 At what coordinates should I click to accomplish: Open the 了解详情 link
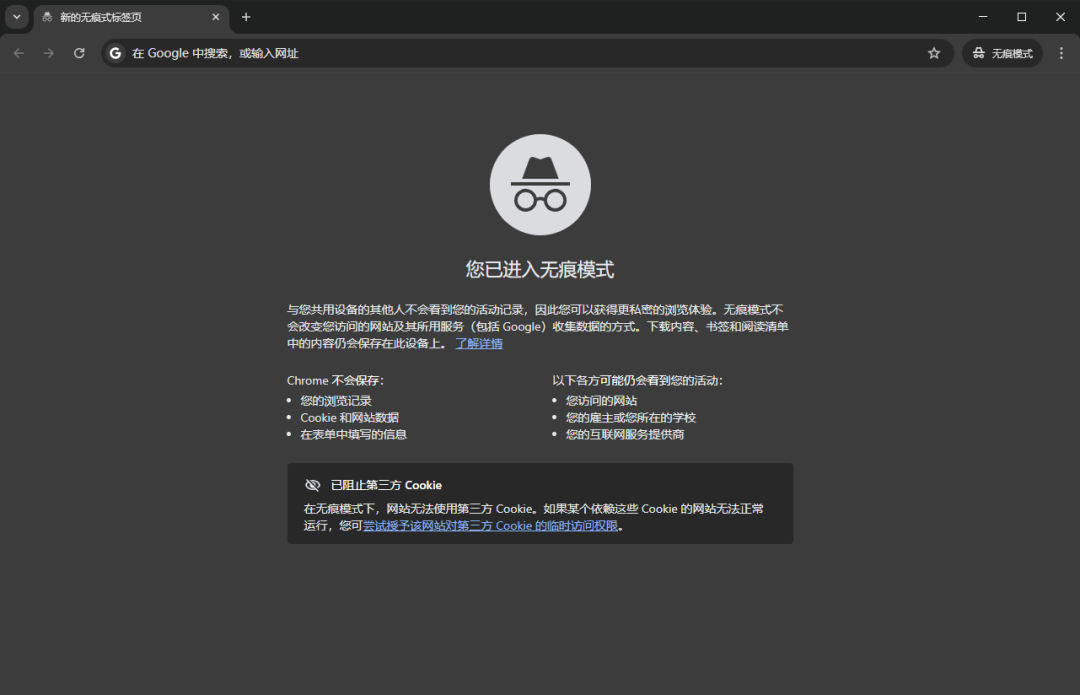point(479,344)
